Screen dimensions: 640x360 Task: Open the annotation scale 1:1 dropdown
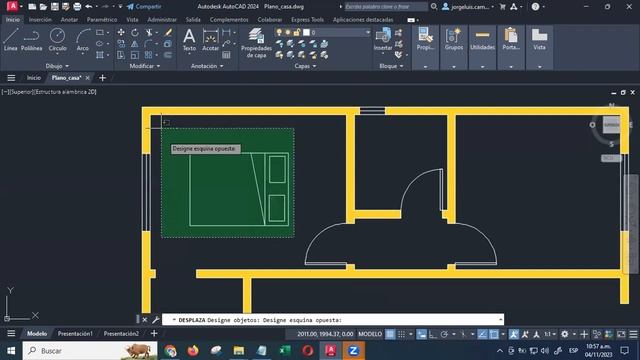(550, 334)
